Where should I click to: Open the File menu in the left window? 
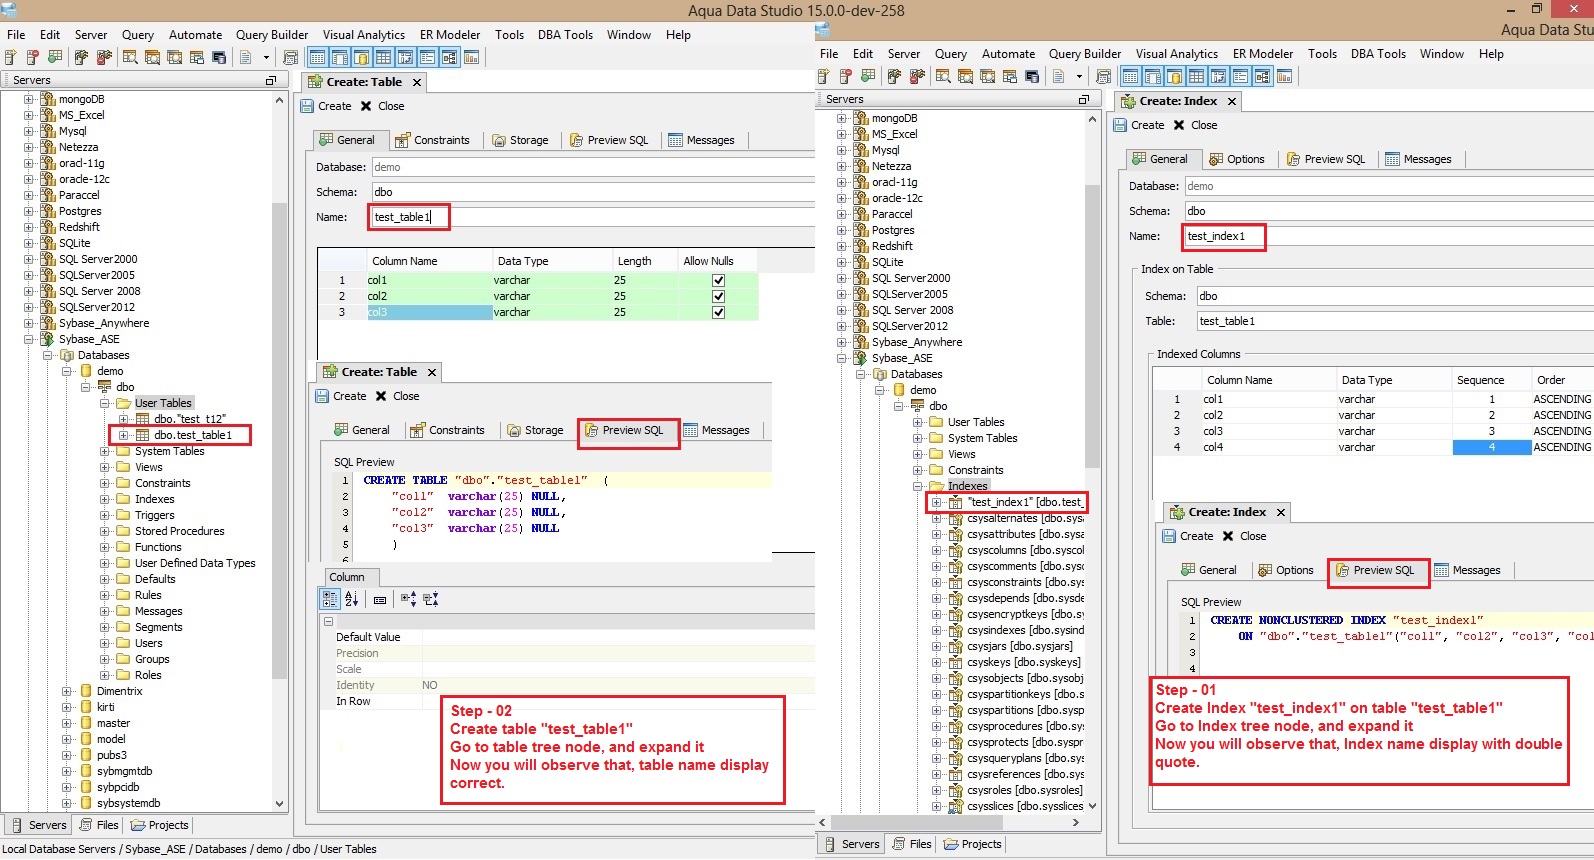point(16,34)
